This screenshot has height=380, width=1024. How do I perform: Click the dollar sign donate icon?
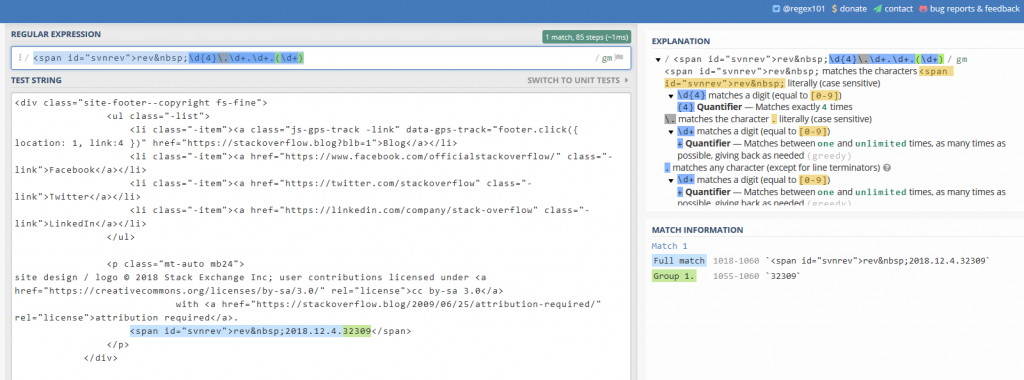coord(835,9)
